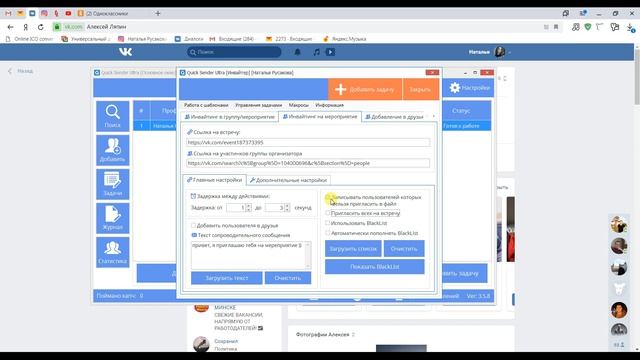
Task: Click the bookmark icon in the address bar
Action: (556, 27)
